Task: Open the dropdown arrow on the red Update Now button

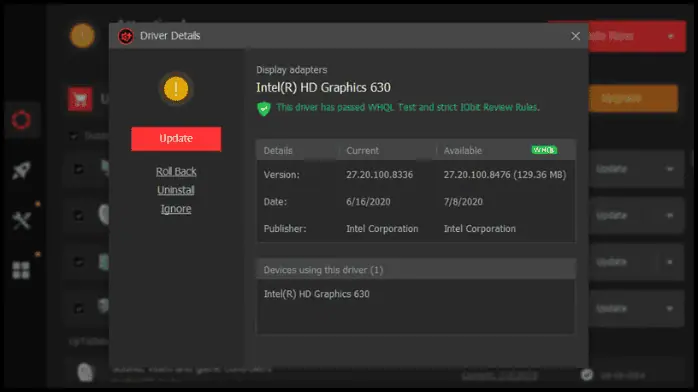Action: (671, 36)
